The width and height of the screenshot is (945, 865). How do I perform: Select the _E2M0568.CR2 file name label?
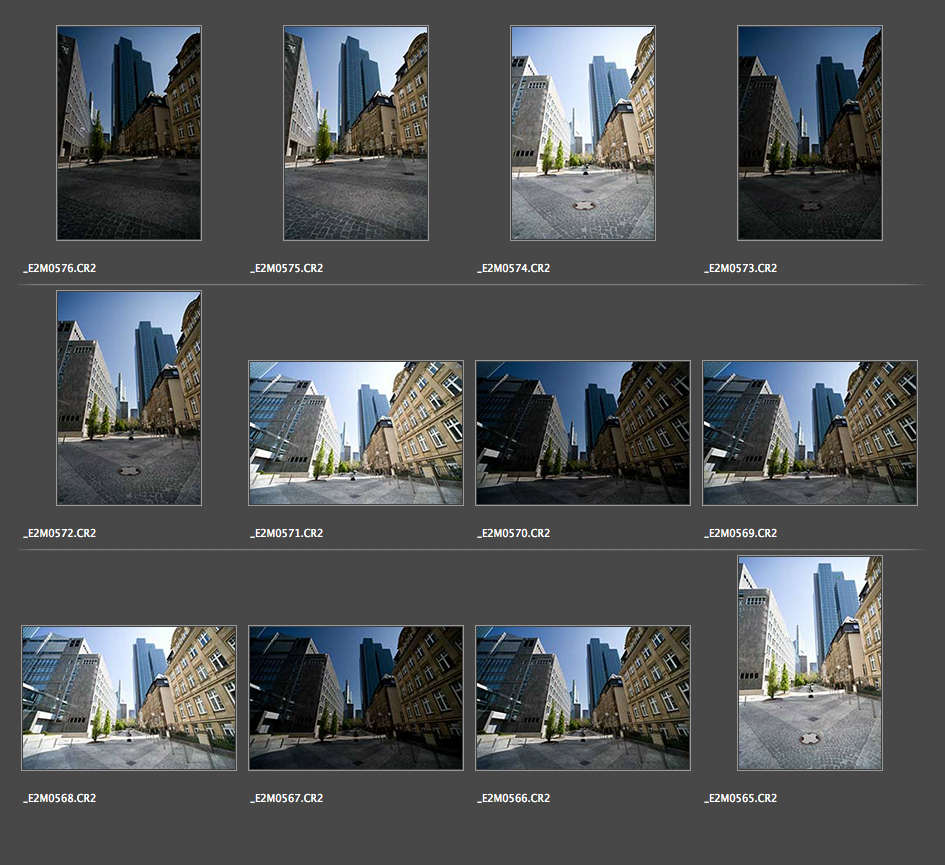click(x=60, y=798)
